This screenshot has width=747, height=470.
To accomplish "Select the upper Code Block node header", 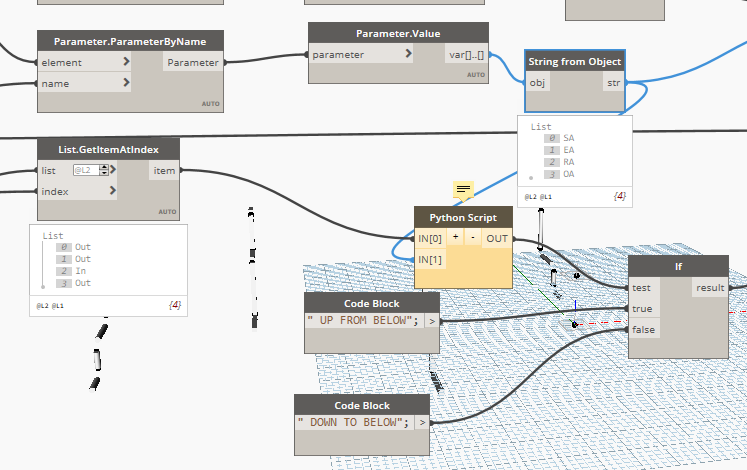I will coord(372,304).
